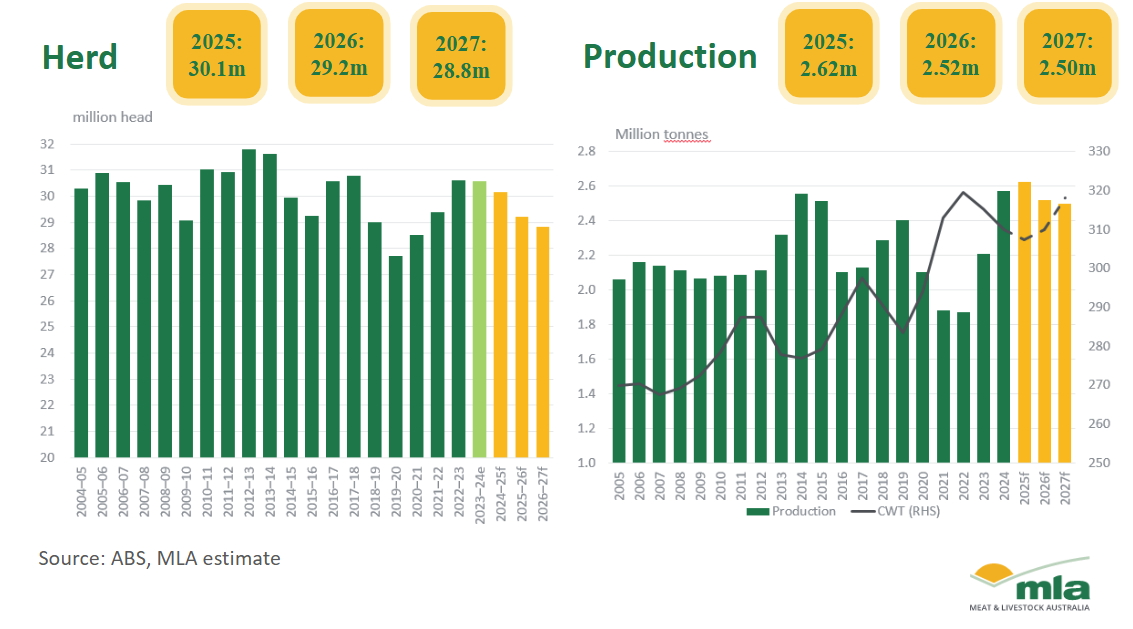Select the "2027: 2.50m" production callout box
1133x629 pixels.
point(1067,54)
